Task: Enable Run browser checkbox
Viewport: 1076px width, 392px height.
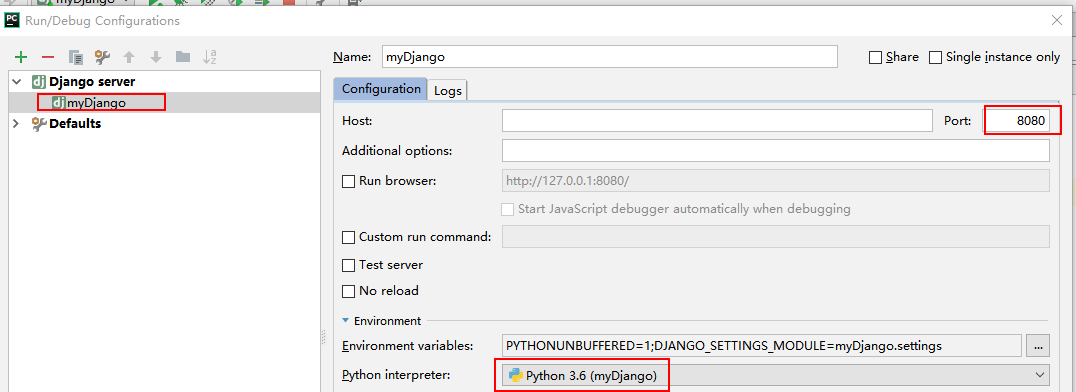Action: (349, 181)
